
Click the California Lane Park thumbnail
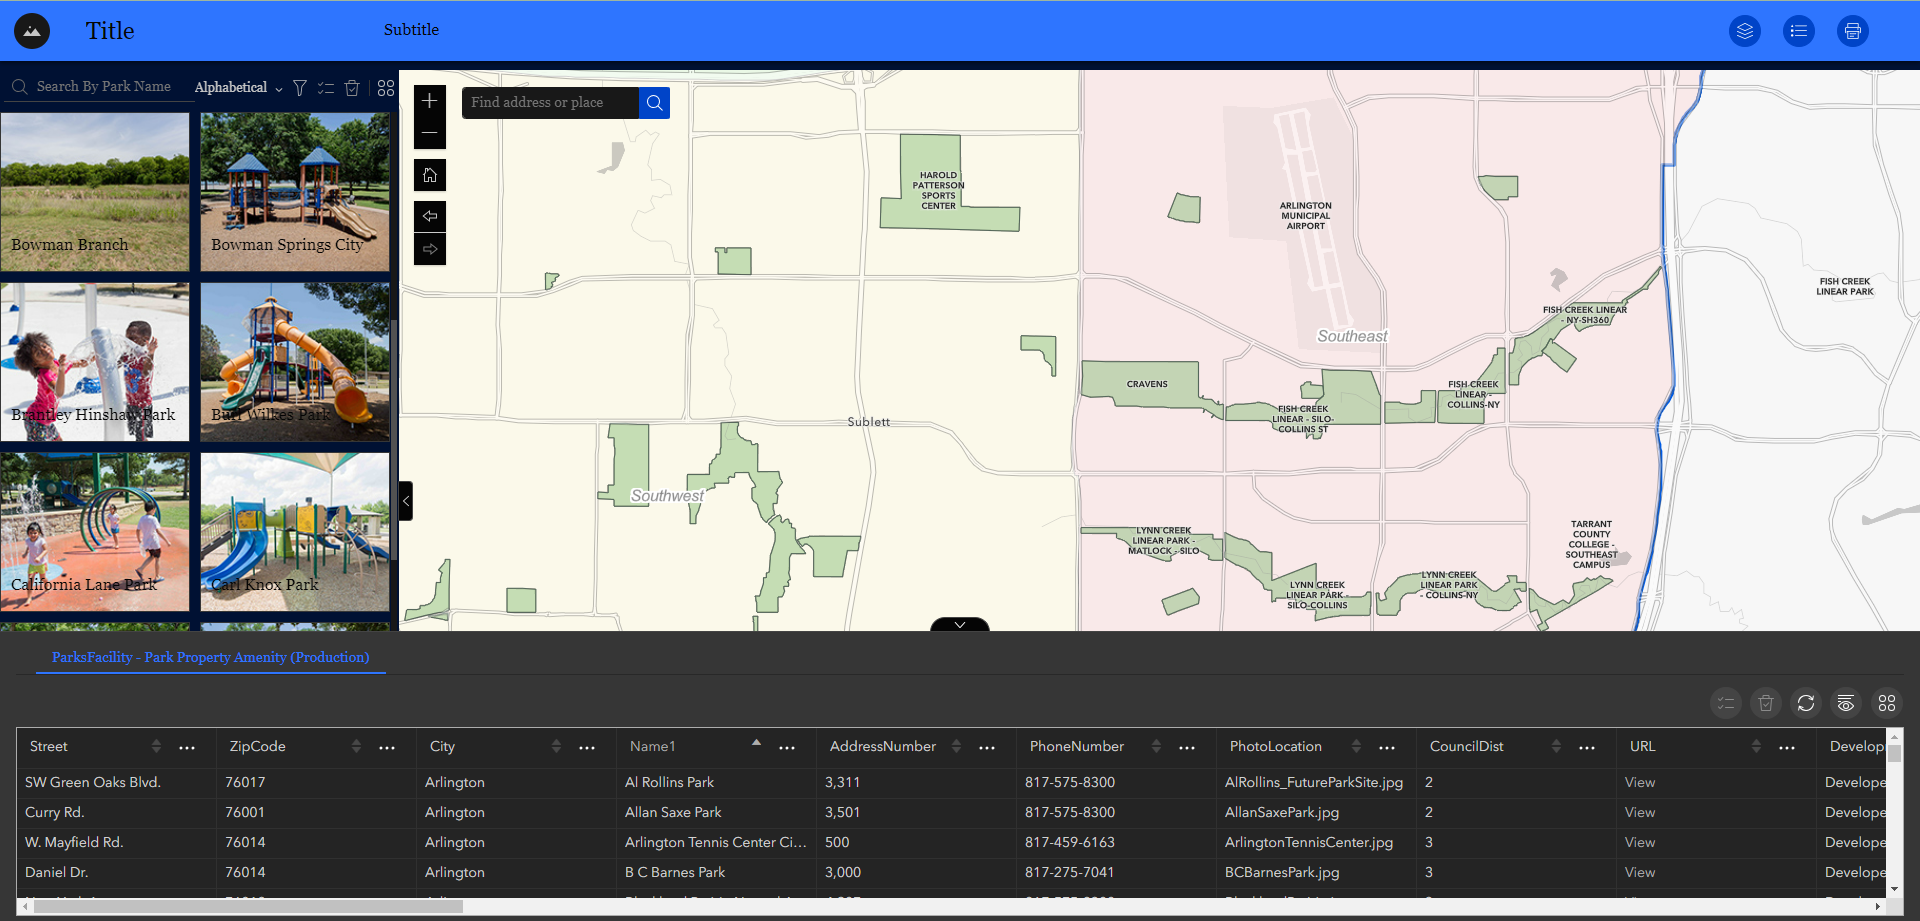point(95,532)
